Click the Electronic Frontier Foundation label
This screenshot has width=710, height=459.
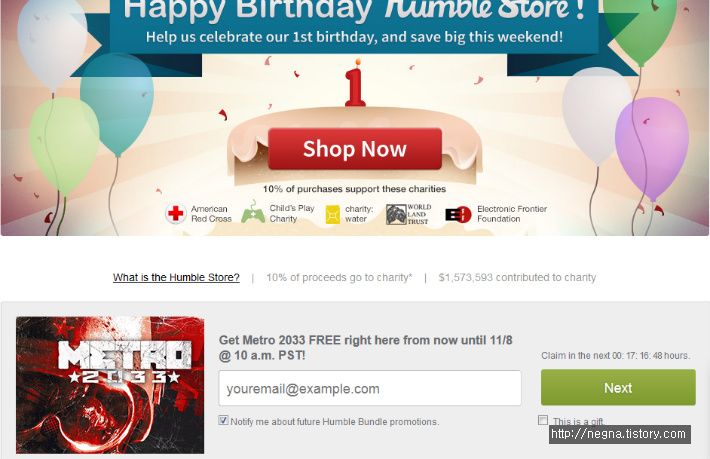tap(512, 214)
